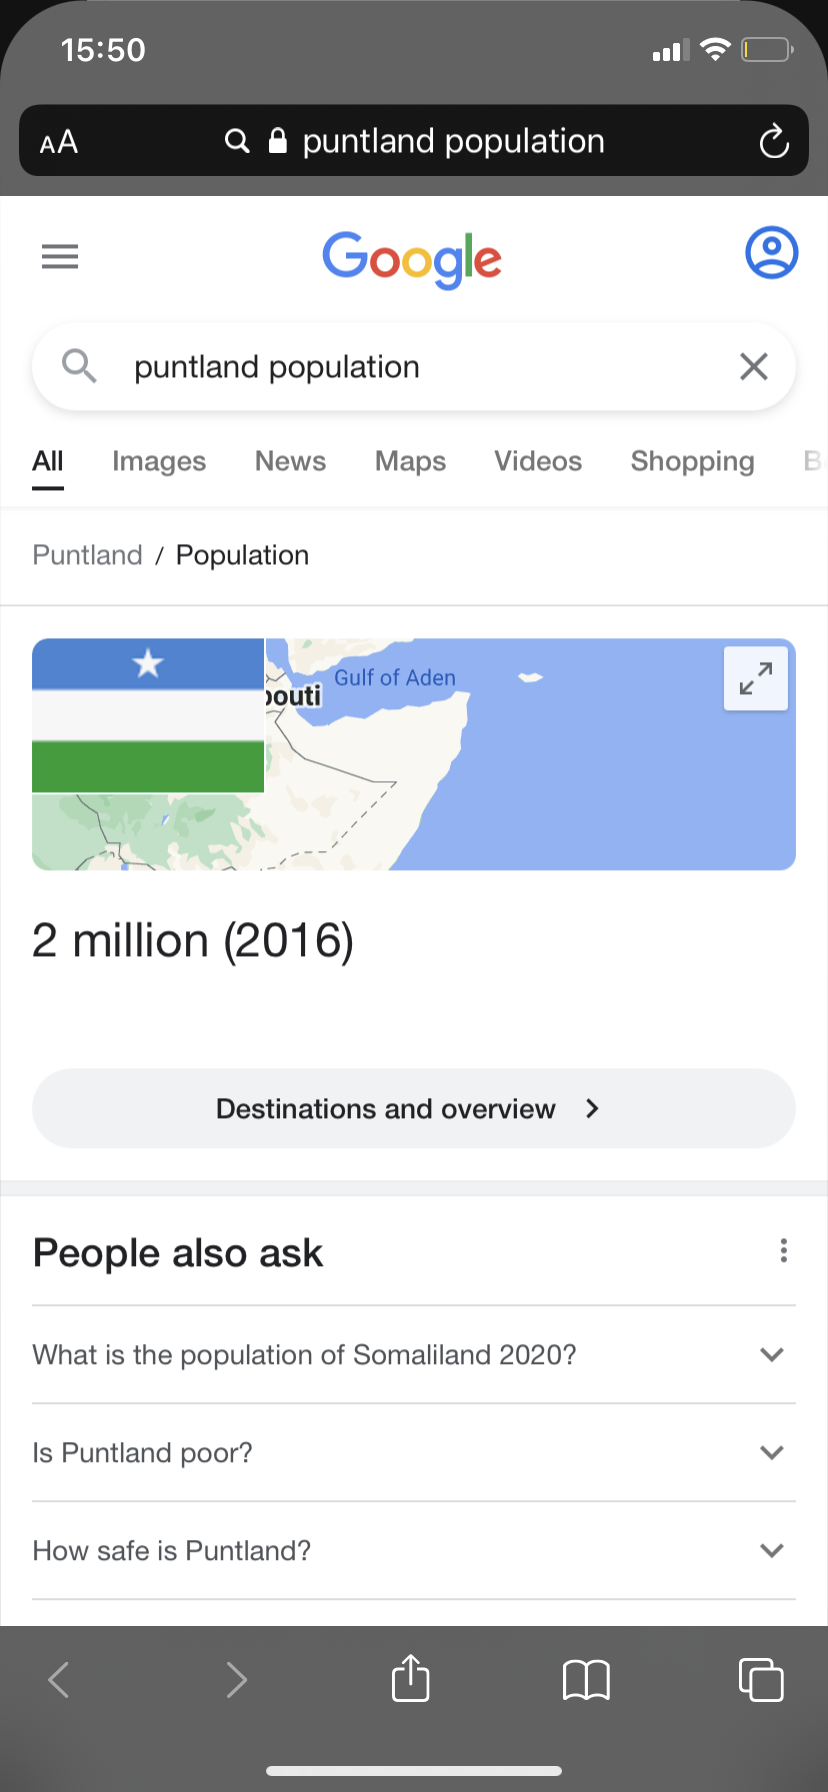Open Safari bookmarks
The height and width of the screenshot is (1792, 828).
586,1679
